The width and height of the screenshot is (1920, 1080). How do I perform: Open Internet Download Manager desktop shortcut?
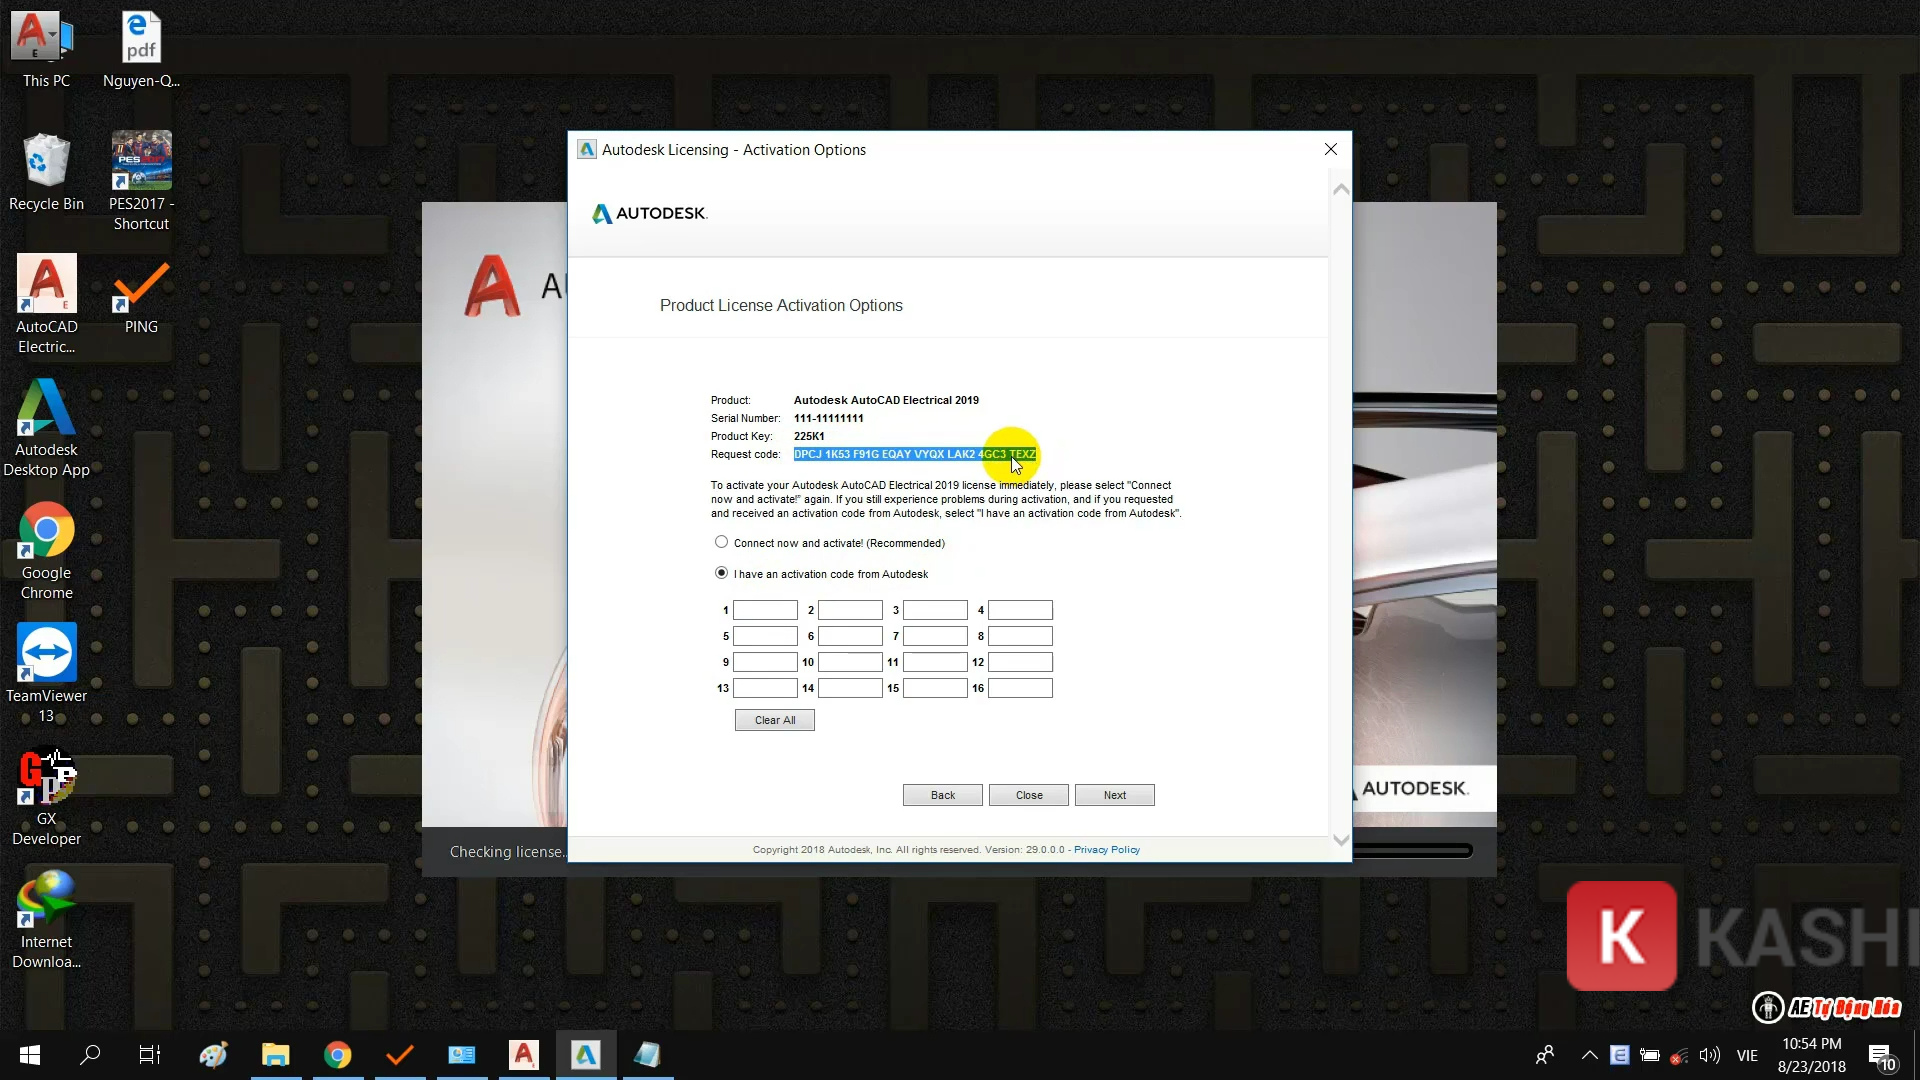tap(46, 920)
